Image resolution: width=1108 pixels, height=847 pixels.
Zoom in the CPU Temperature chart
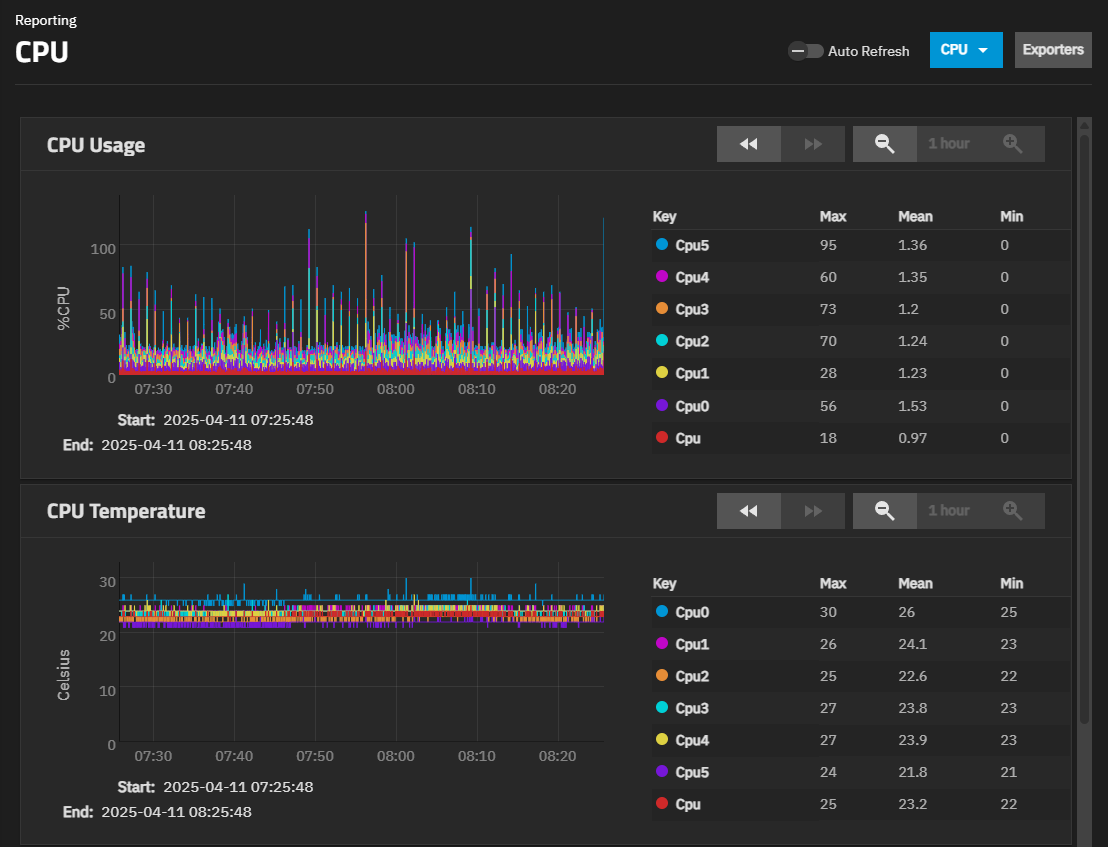(1012, 511)
